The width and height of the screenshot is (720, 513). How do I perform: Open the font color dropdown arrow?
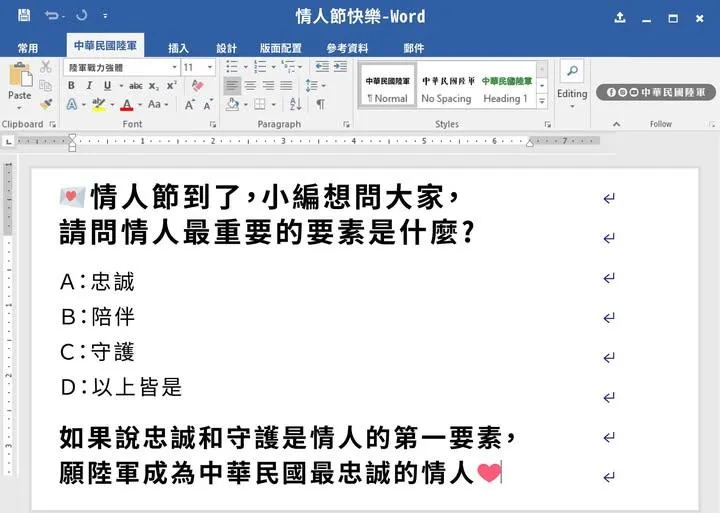coord(140,105)
